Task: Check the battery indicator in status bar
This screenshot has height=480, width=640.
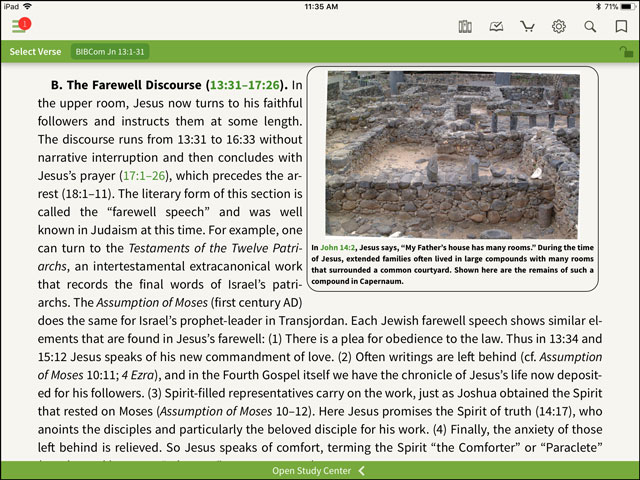Action: point(628,7)
